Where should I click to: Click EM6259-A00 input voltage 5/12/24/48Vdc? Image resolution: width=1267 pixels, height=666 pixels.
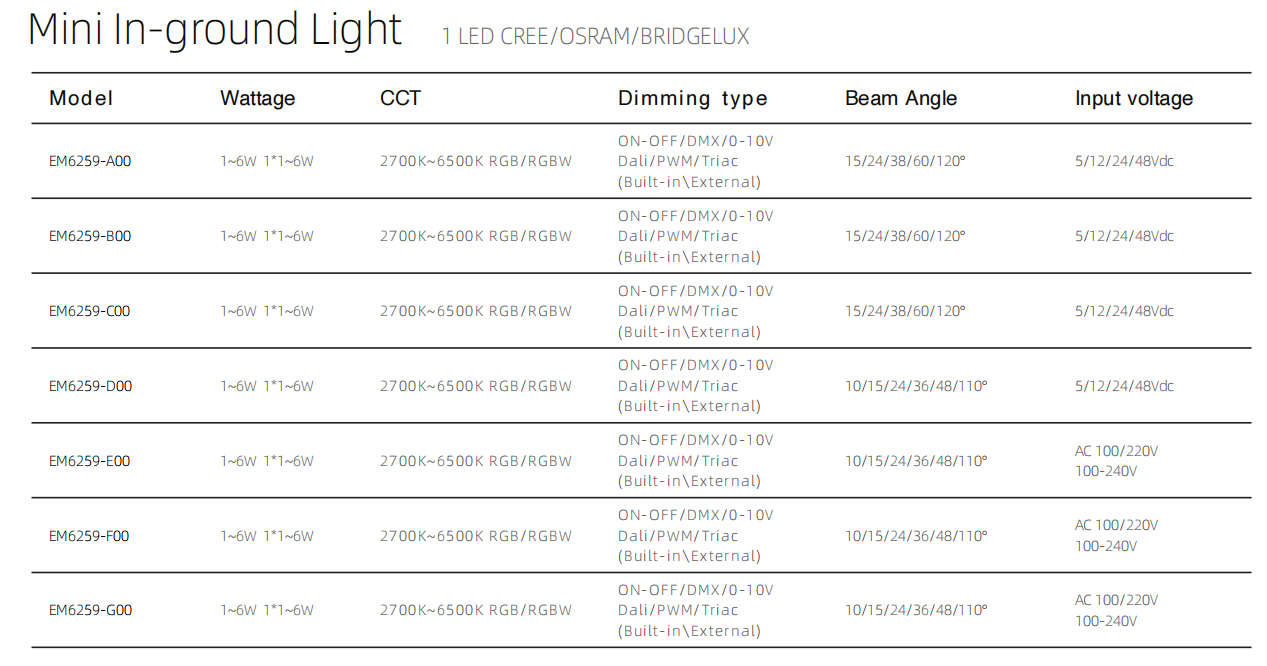(1124, 161)
